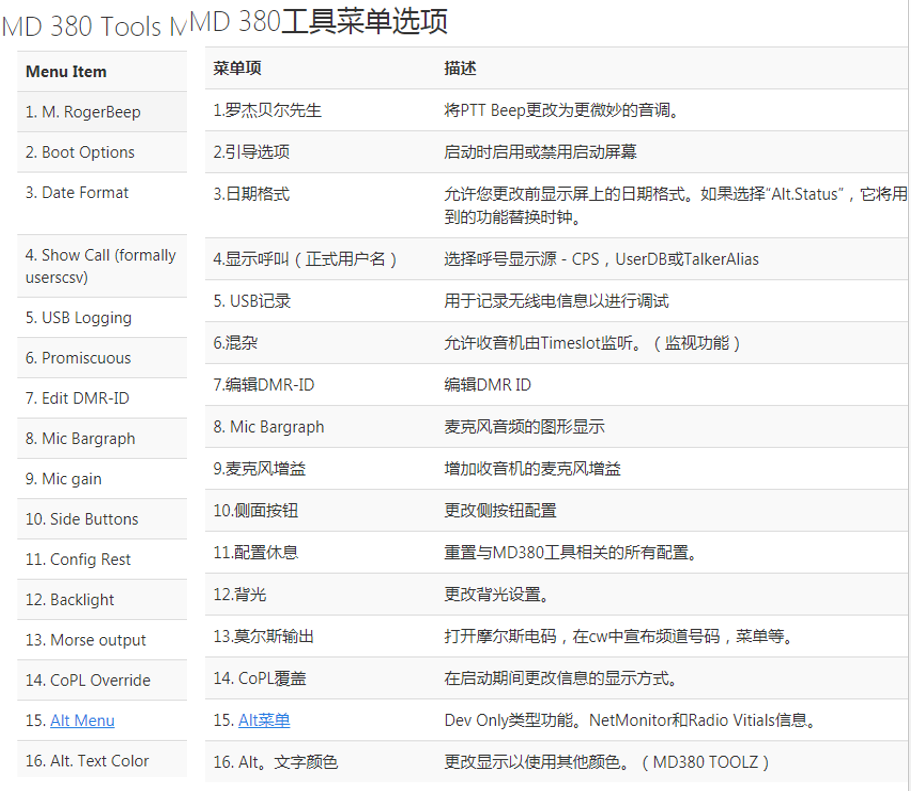Click the 'MD 380工具菜单选项' heading

pyautogui.click(x=318, y=21)
